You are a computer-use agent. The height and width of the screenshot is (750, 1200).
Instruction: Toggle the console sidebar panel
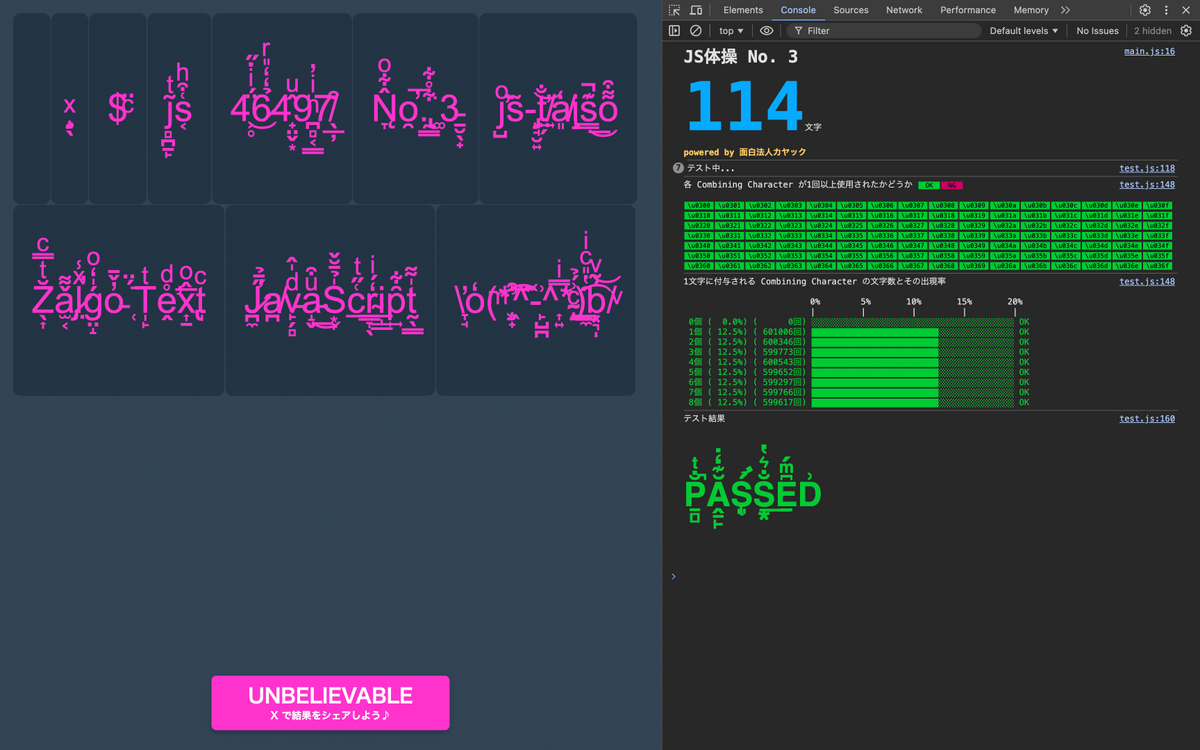pyautogui.click(x=673, y=30)
